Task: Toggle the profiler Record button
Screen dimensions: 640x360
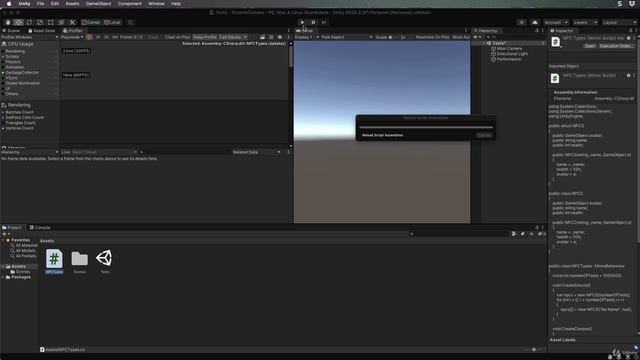Action: pyautogui.click(x=89, y=37)
